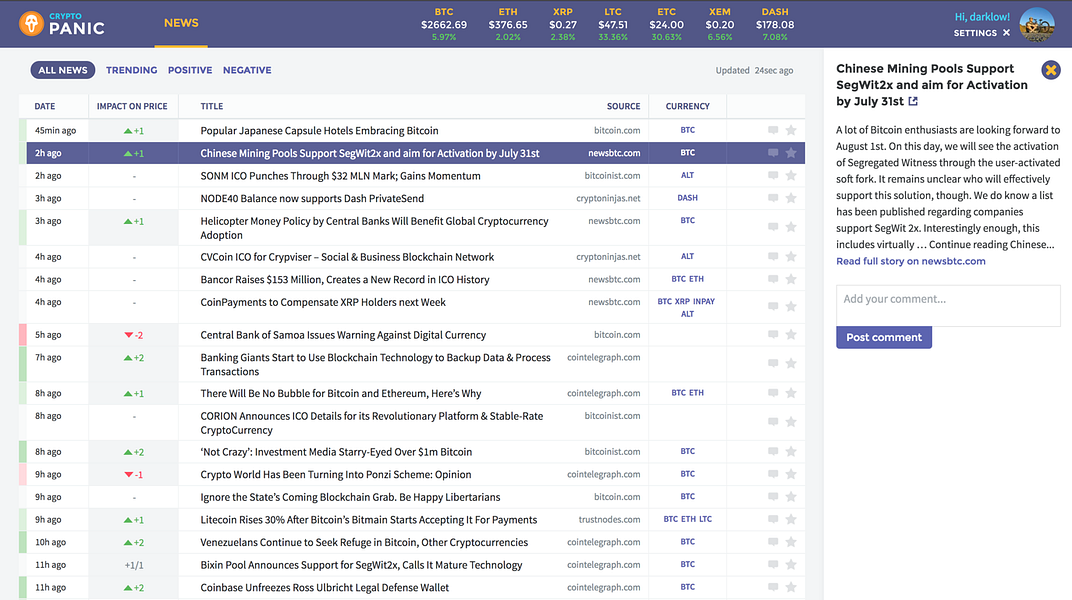Switch to the TRENDING filter
1072x600 pixels.
click(x=131, y=70)
